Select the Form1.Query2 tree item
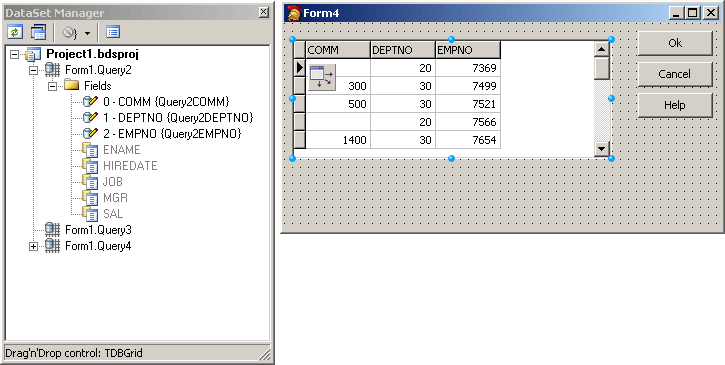Screen dimensions: 725x365 [98, 70]
